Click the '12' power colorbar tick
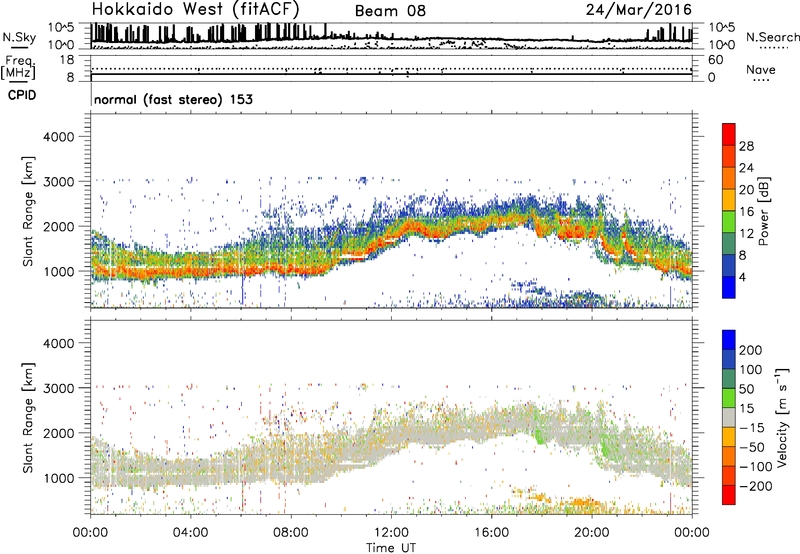The image size is (800, 554). (x=746, y=233)
